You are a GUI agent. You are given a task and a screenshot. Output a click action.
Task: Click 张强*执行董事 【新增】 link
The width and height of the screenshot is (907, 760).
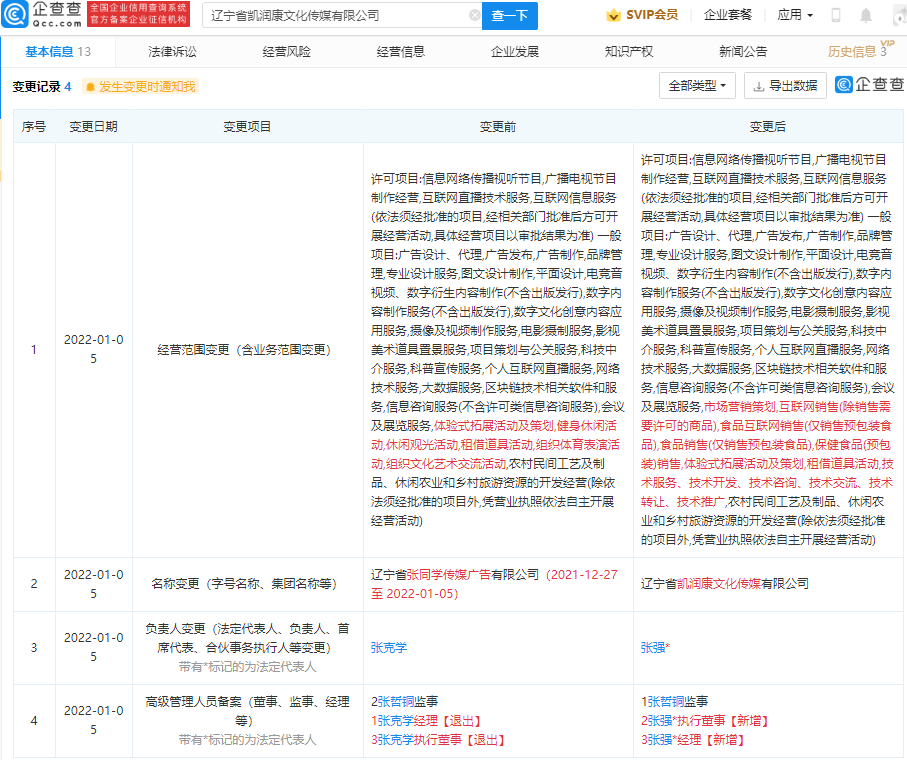[x=705, y=721]
